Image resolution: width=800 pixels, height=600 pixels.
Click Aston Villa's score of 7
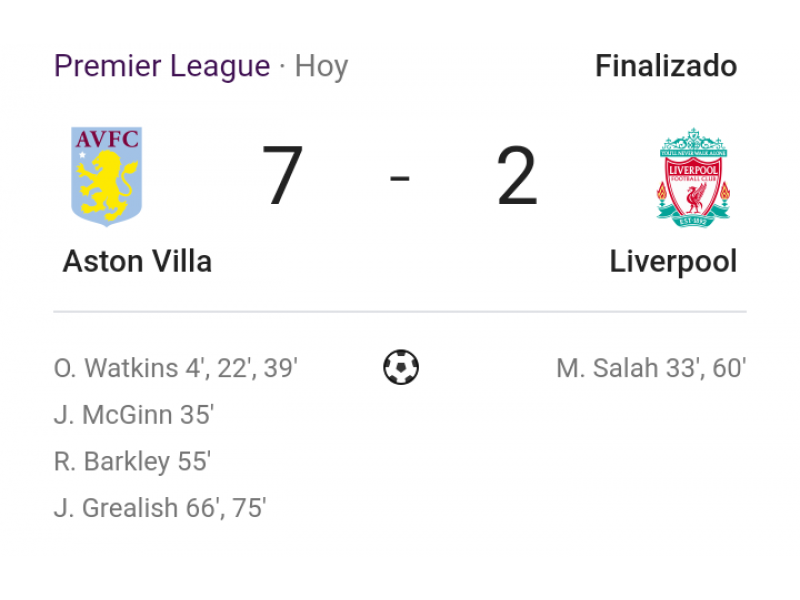coord(282,175)
